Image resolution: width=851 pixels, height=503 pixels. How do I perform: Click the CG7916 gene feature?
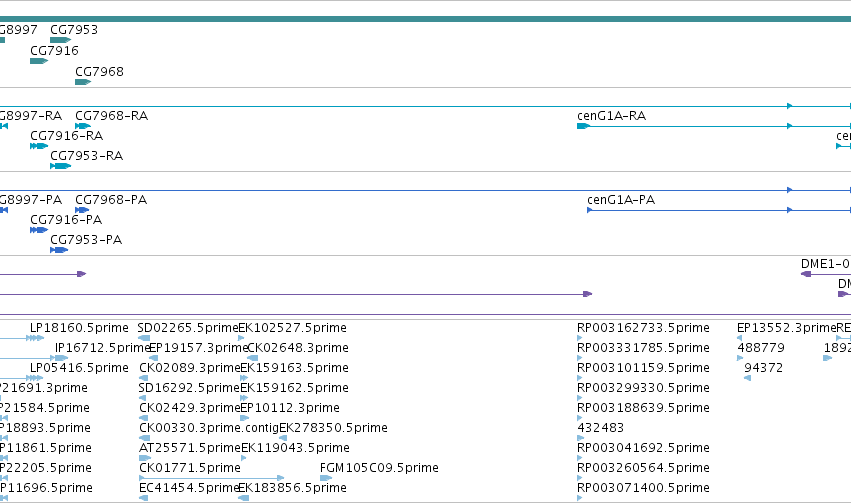coord(39,61)
